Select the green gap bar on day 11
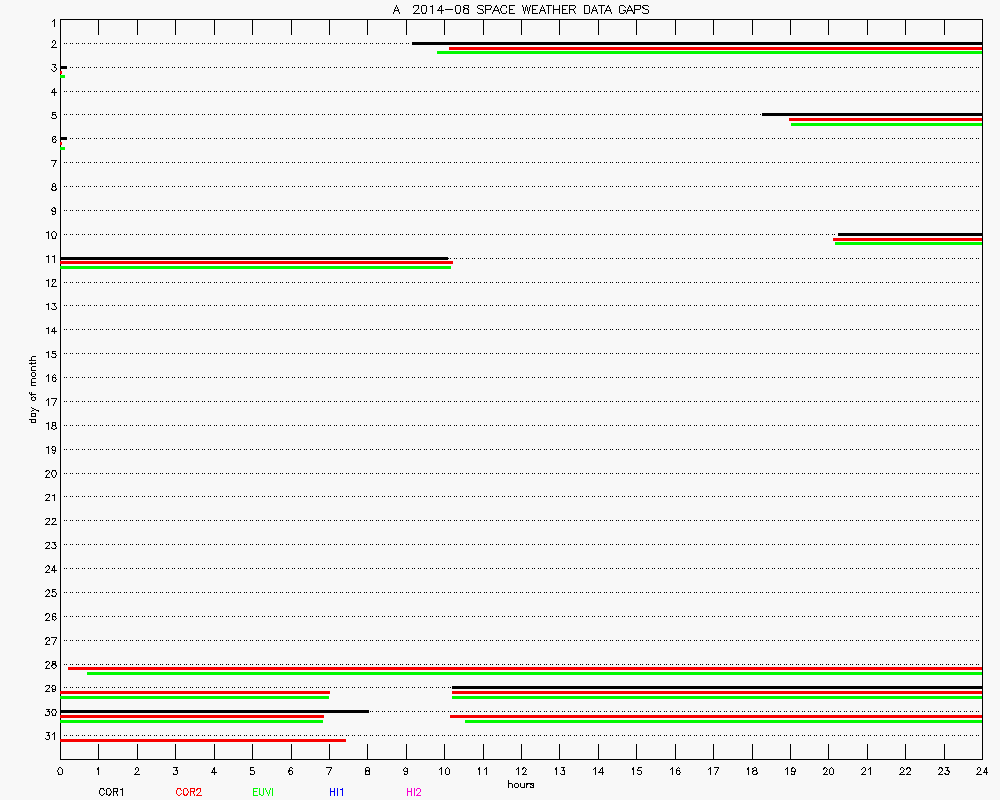The height and width of the screenshot is (800, 1000). coord(255,268)
